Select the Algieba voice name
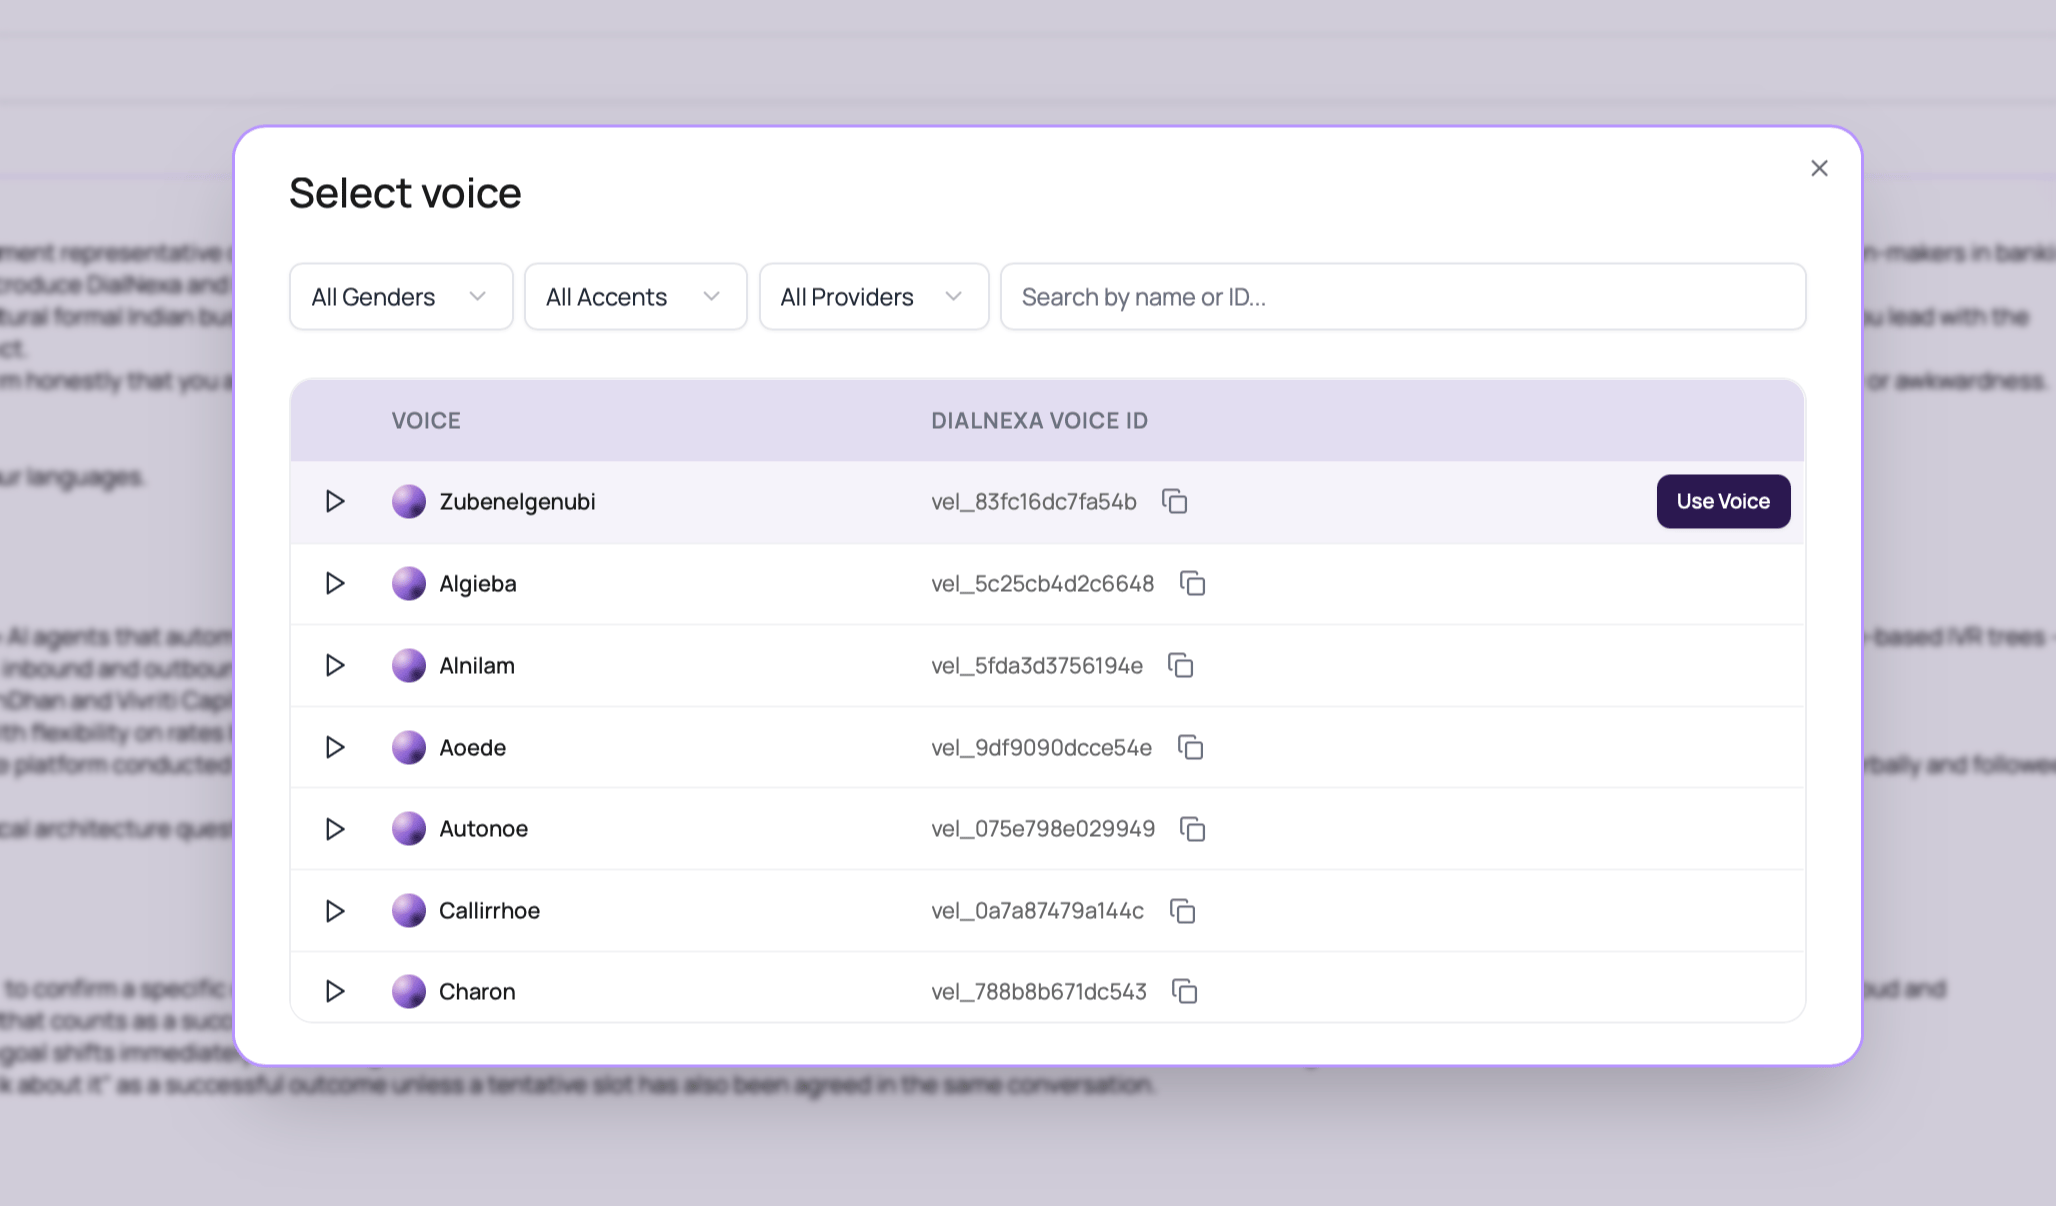Image resolution: width=2056 pixels, height=1206 pixels. point(478,583)
